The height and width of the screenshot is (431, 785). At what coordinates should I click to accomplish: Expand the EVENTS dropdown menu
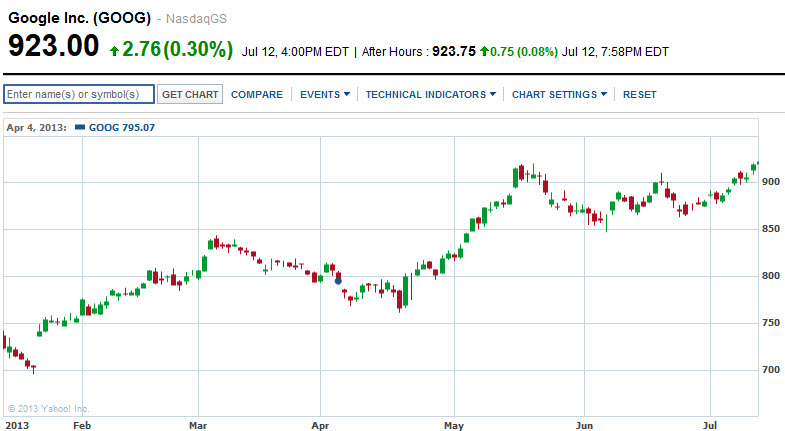pos(325,95)
